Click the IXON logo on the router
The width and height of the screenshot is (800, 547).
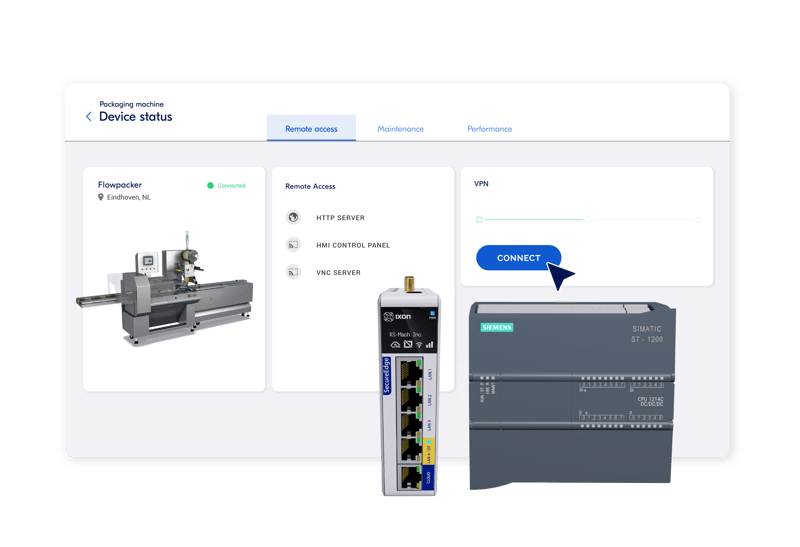pos(400,316)
